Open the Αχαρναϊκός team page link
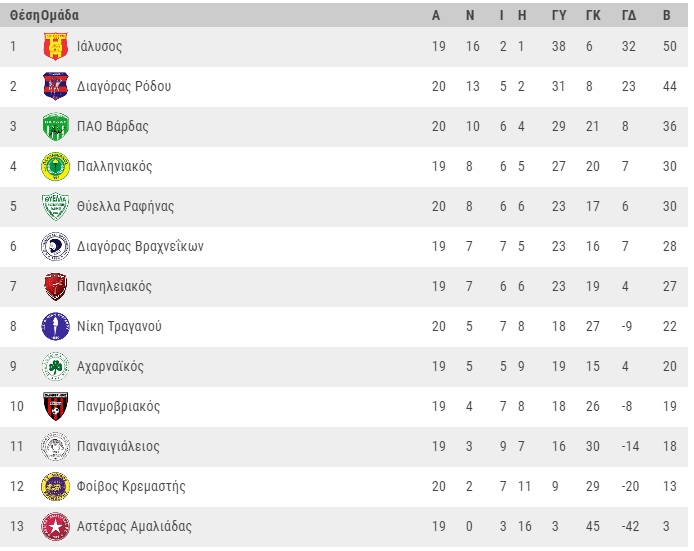The height and width of the screenshot is (551, 694). [110, 367]
